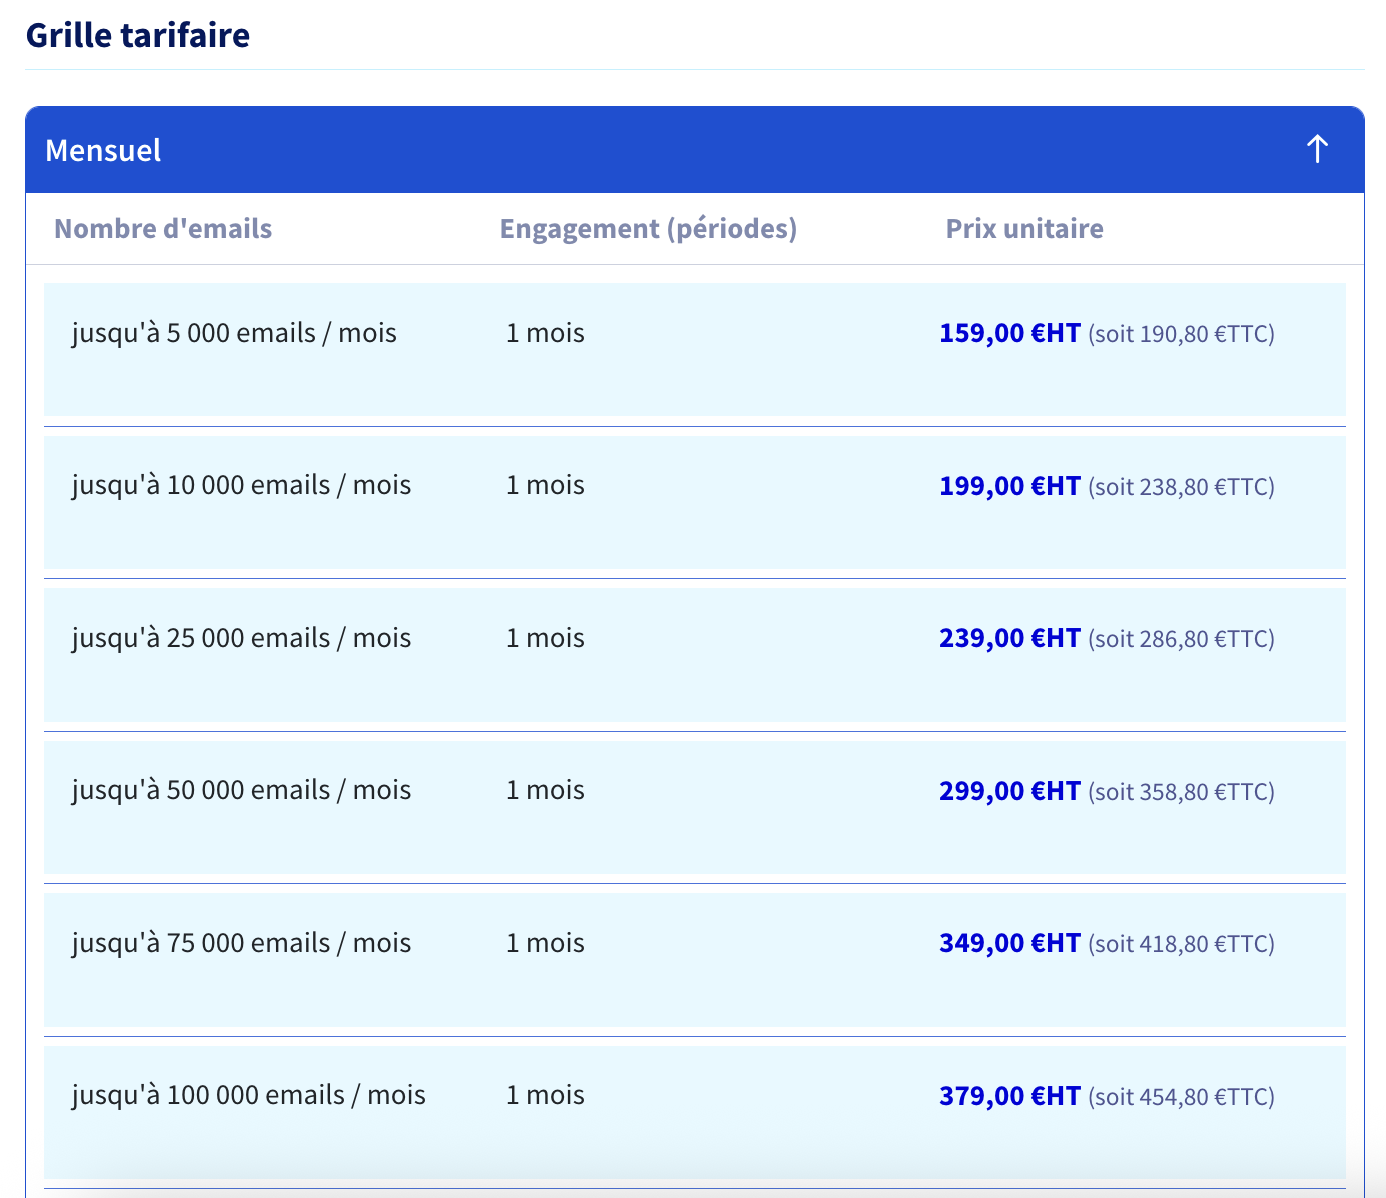Click the 'Nombre d'emails' column header
The image size is (1386, 1198).
(163, 229)
